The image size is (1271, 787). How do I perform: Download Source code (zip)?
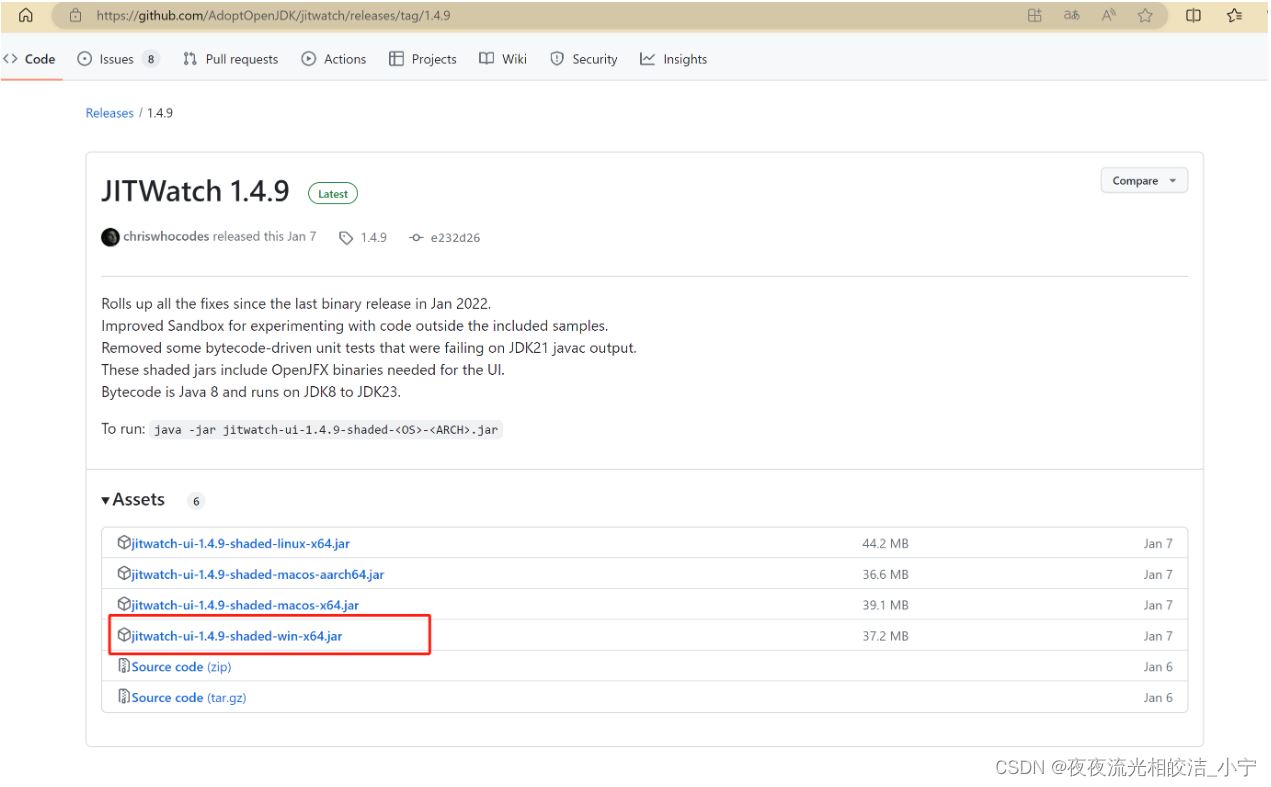[181, 667]
